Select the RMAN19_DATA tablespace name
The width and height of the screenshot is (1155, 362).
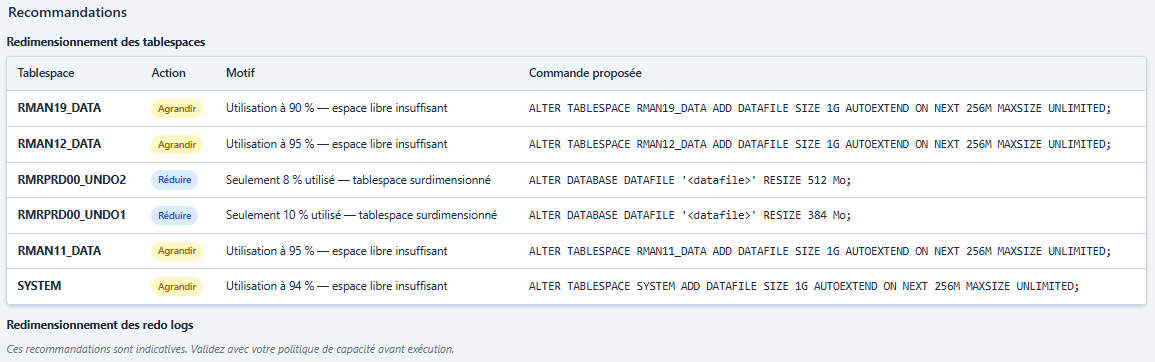tap(60, 108)
